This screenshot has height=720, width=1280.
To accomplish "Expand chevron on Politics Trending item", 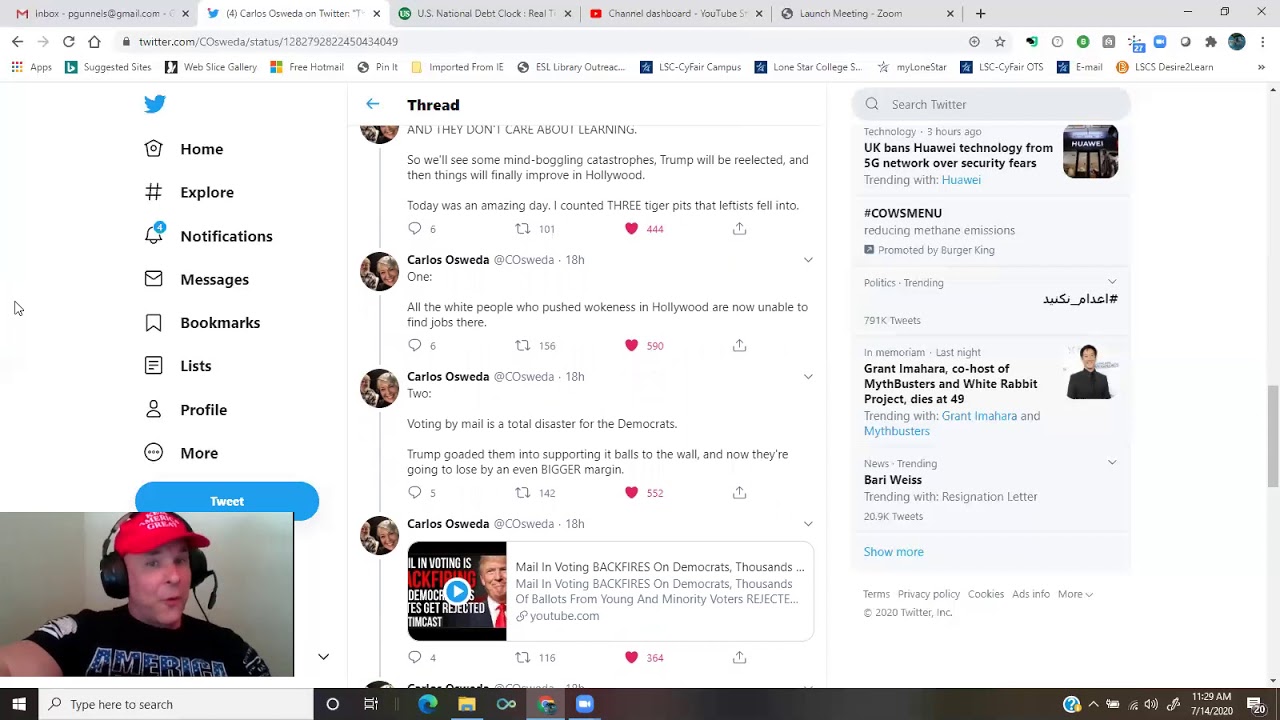I will click(1112, 282).
